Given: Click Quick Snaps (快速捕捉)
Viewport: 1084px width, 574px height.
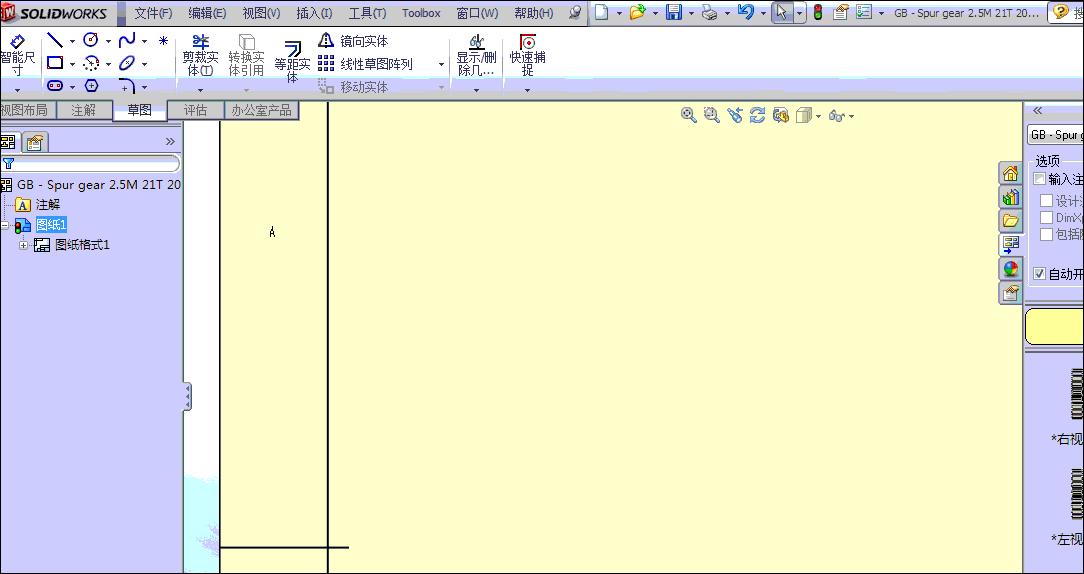Looking at the screenshot, I should [527, 55].
